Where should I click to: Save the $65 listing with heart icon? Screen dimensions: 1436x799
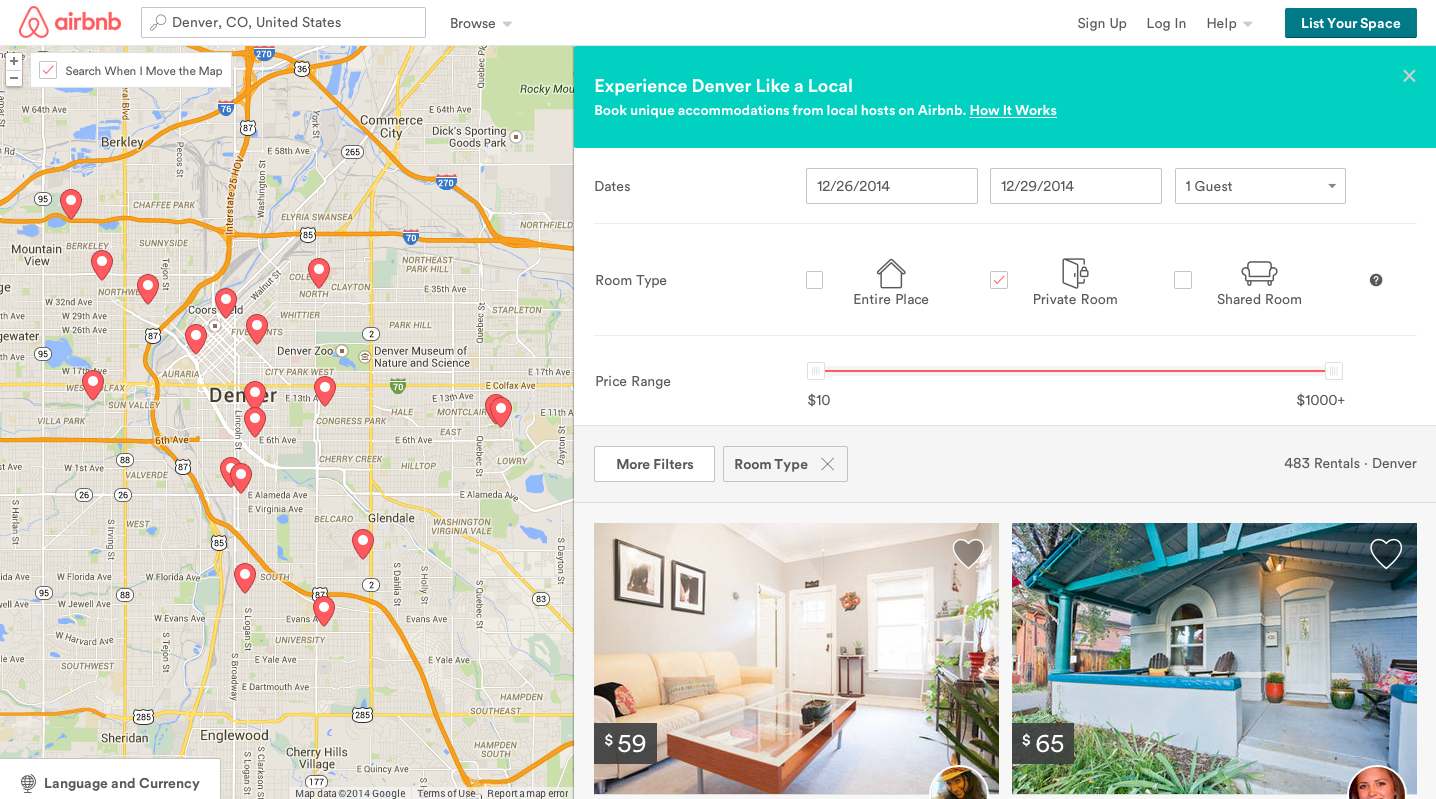click(1386, 553)
